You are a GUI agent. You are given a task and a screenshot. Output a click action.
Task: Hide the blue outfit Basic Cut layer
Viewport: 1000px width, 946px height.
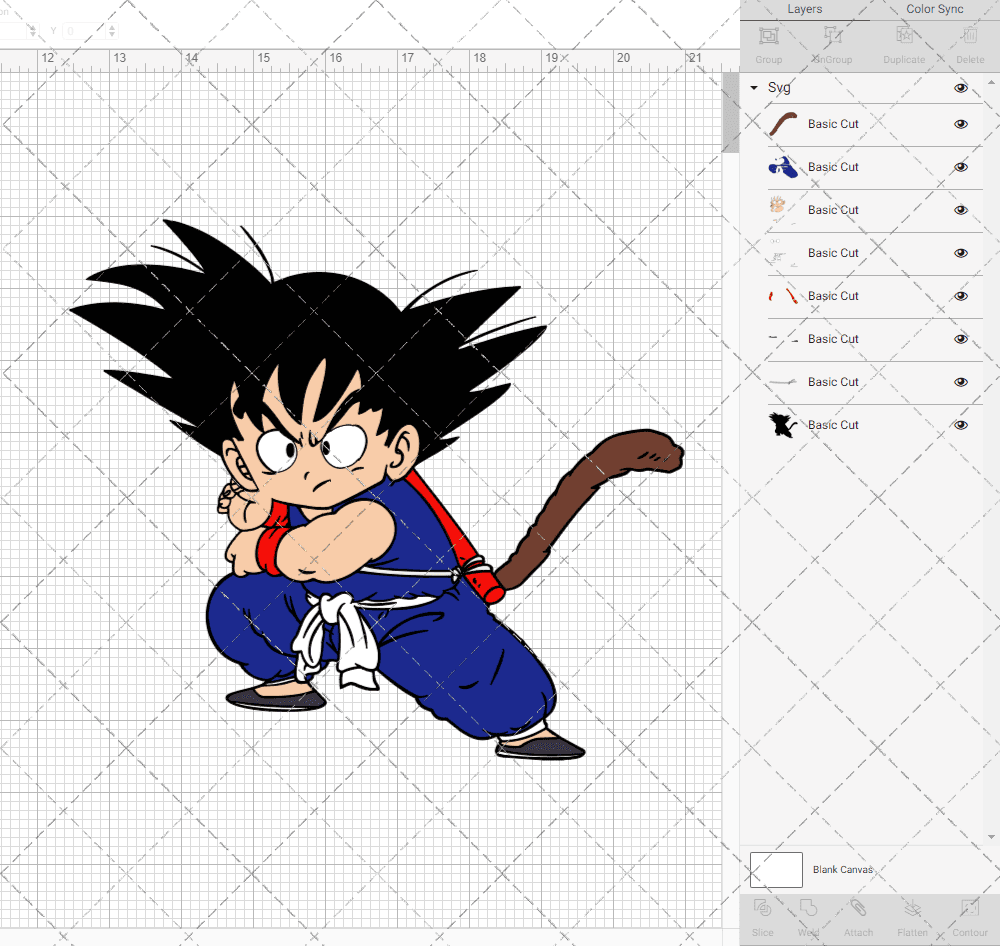click(x=961, y=167)
